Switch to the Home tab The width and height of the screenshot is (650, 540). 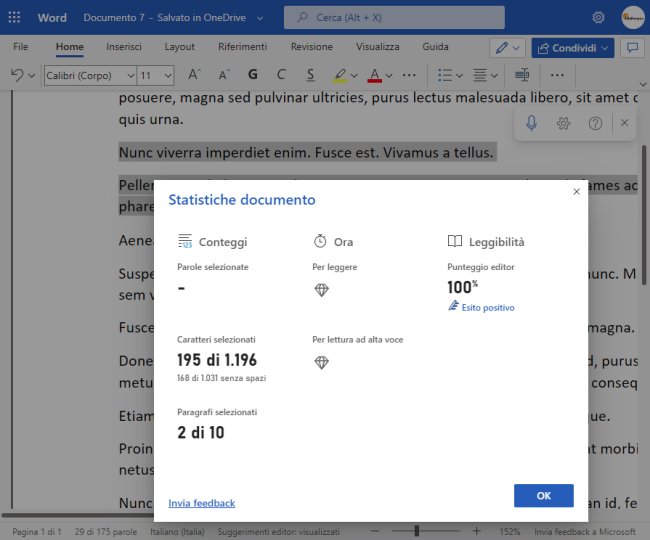pyautogui.click(x=70, y=46)
